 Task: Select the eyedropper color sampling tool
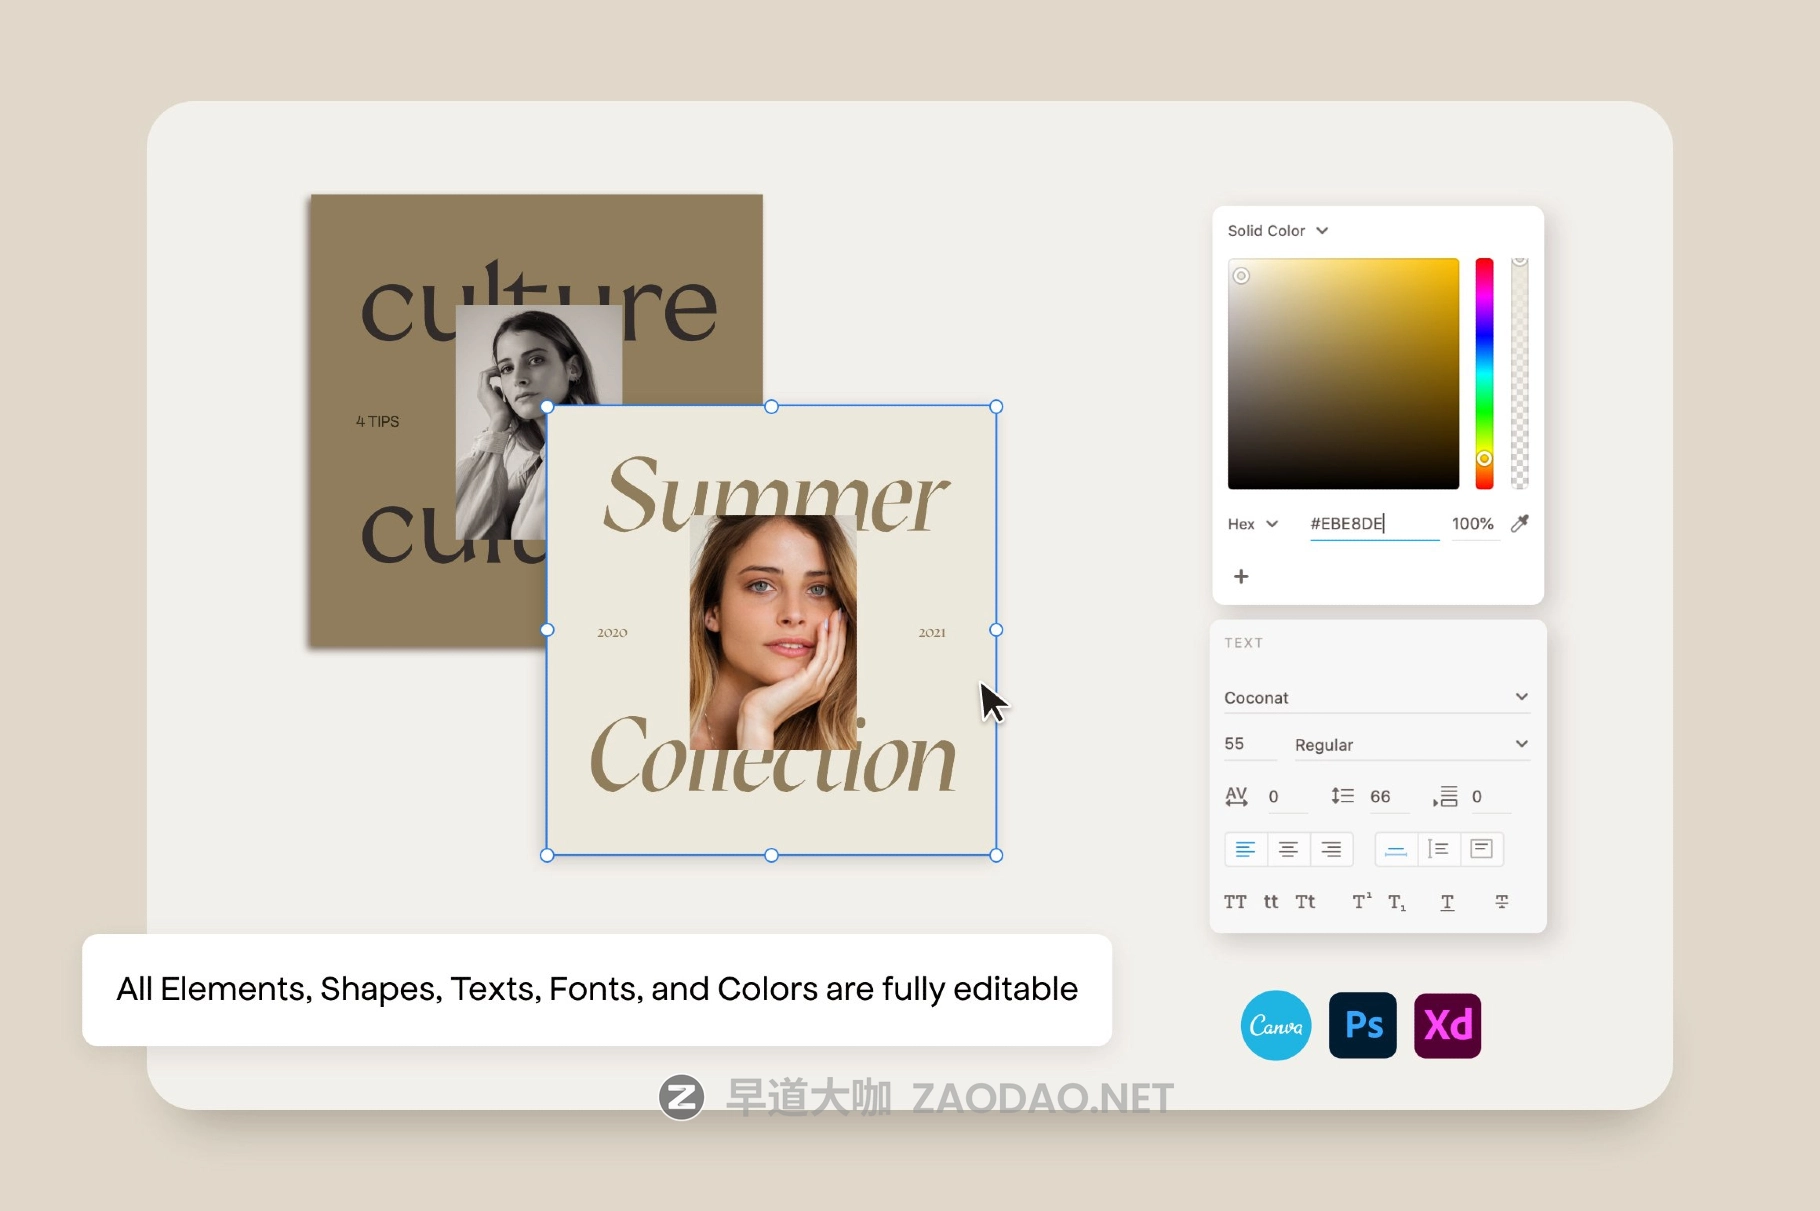click(1520, 523)
